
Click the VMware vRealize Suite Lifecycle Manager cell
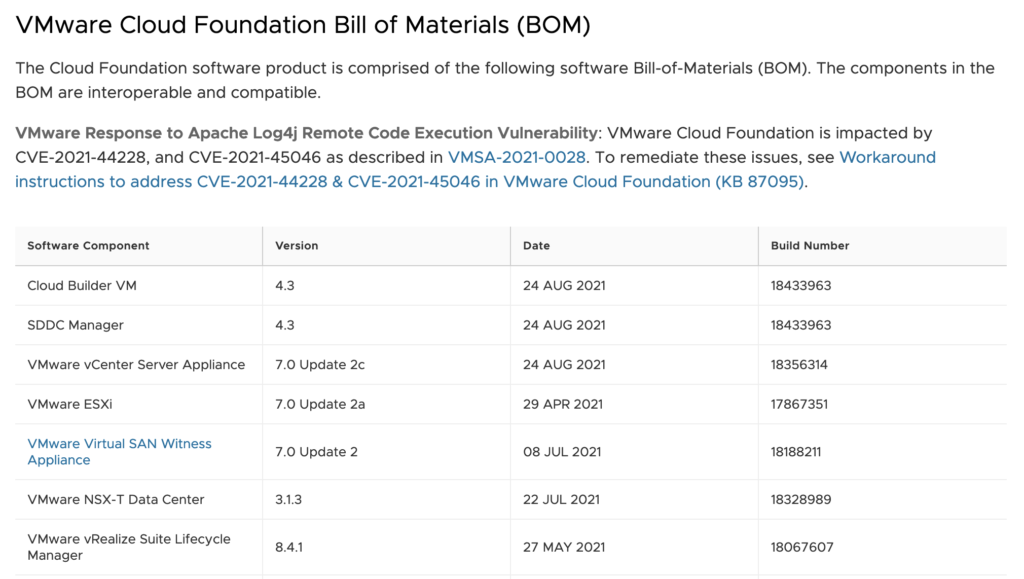128,547
